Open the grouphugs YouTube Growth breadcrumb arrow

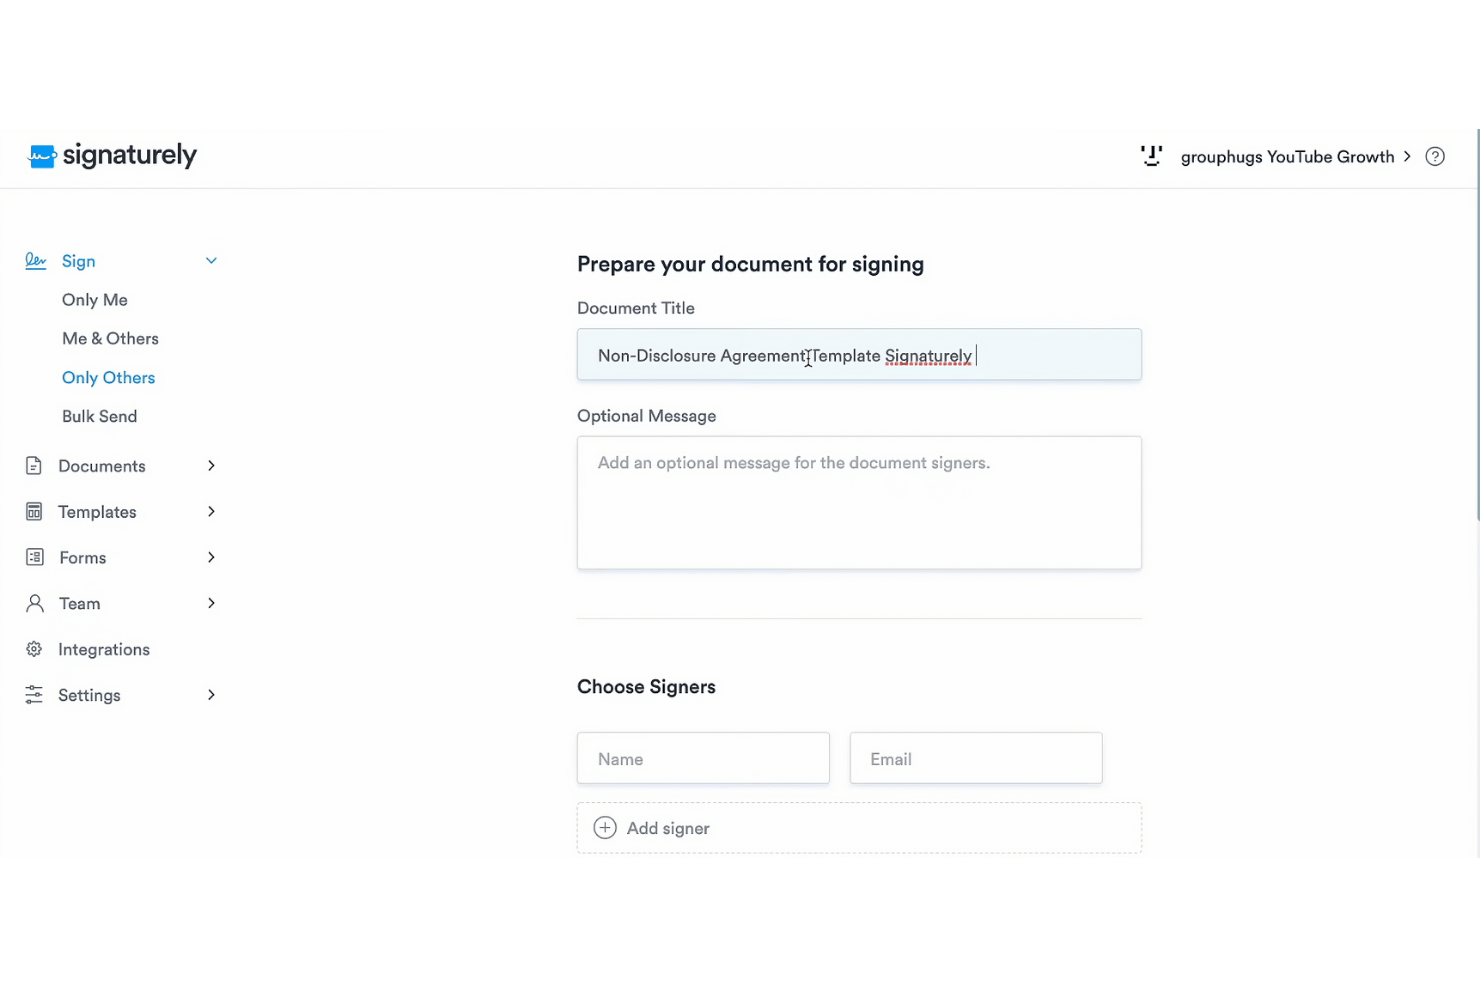pos(1408,156)
